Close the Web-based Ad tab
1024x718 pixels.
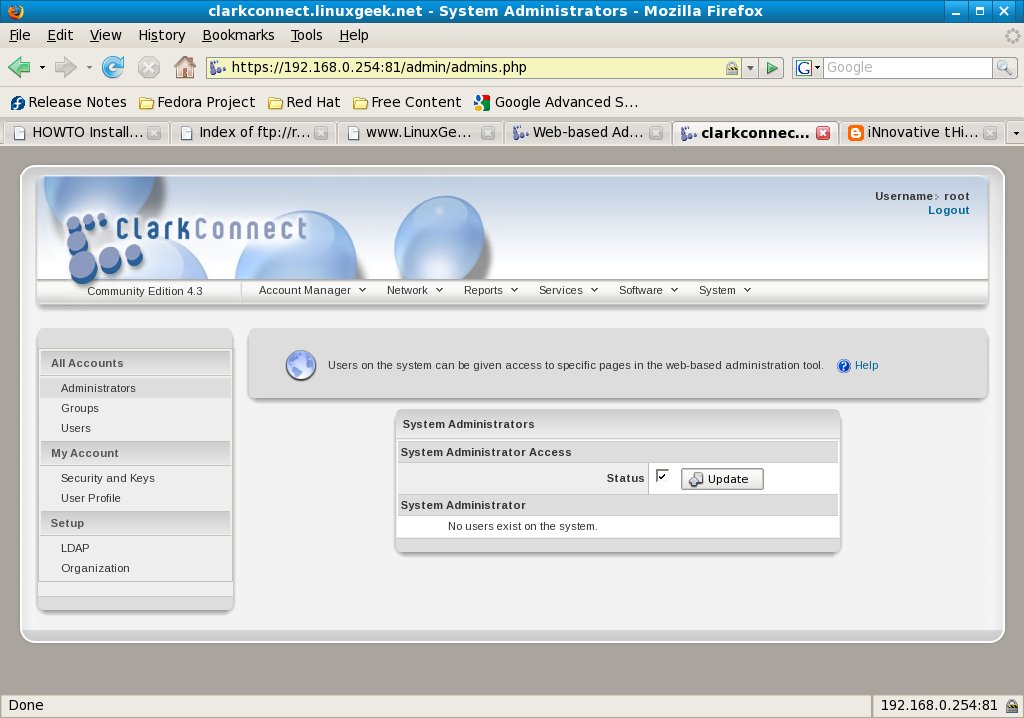tap(656, 133)
